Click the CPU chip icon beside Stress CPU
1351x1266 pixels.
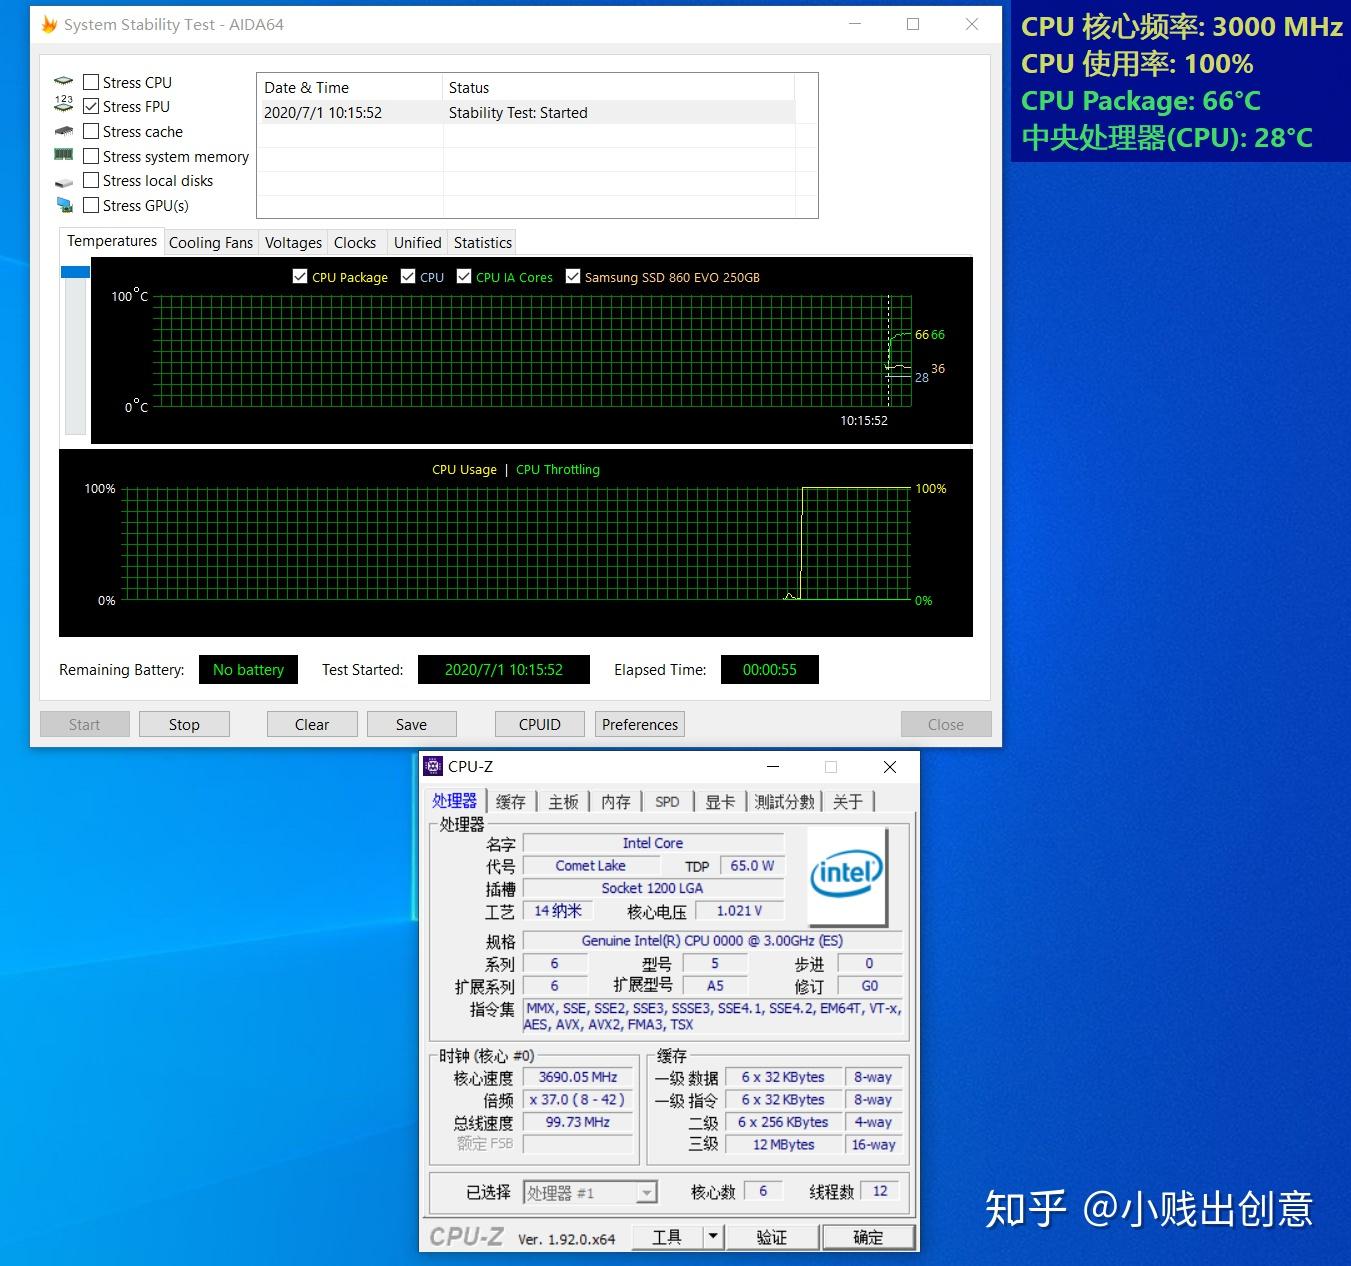pyautogui.click(x=64, y=82)
